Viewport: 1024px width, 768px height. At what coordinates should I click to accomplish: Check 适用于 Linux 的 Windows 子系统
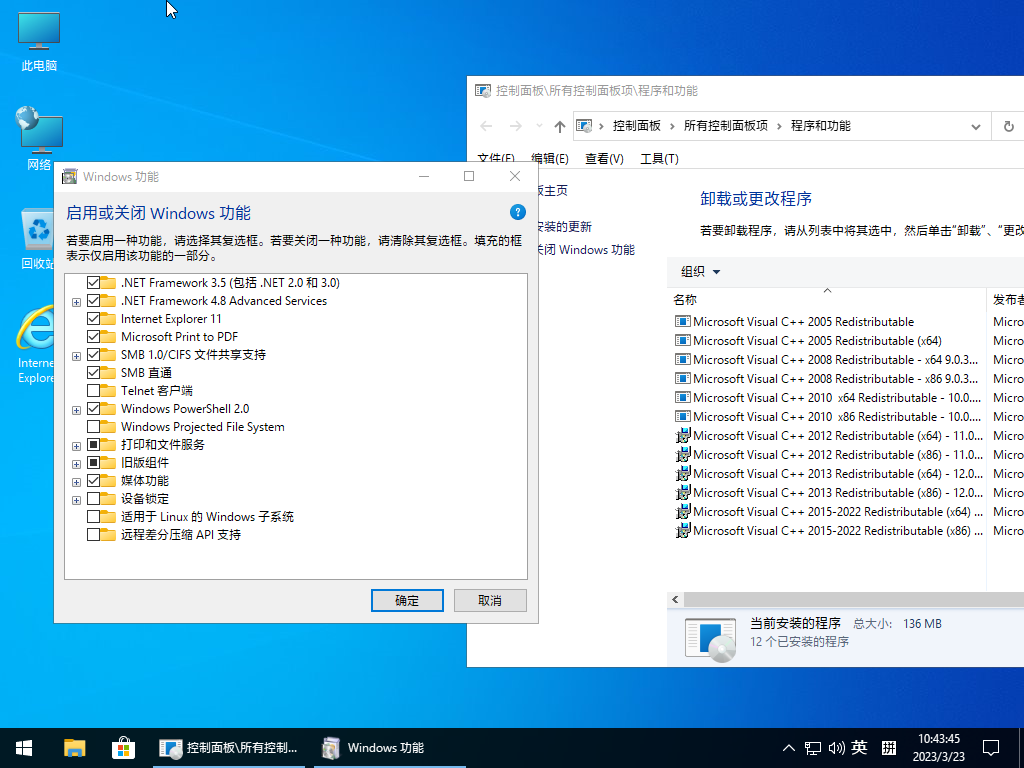94,517
